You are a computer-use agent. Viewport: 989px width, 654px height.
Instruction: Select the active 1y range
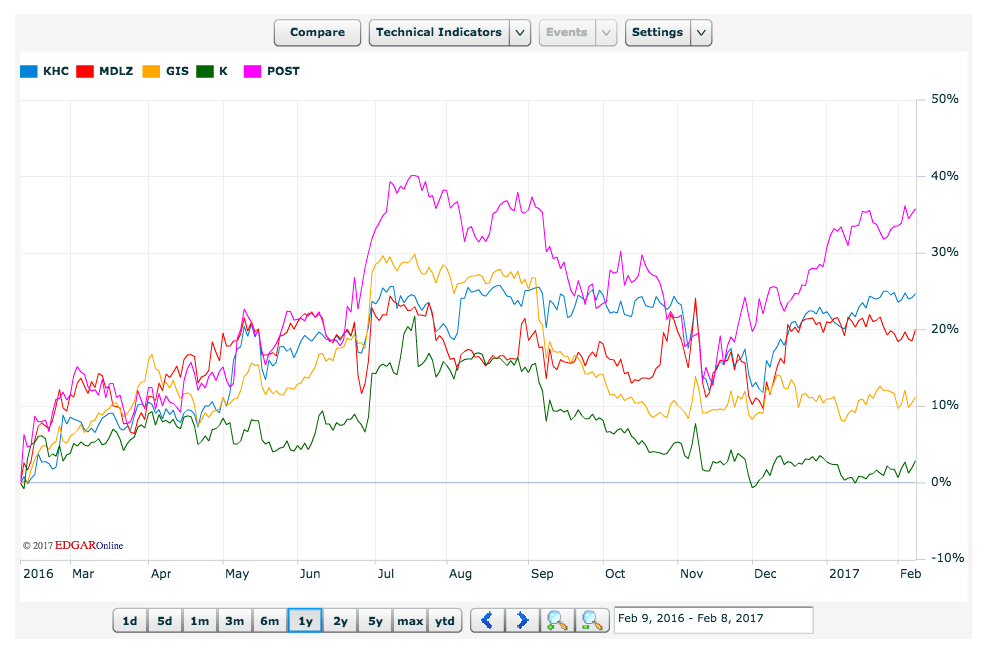coord(305,621)
